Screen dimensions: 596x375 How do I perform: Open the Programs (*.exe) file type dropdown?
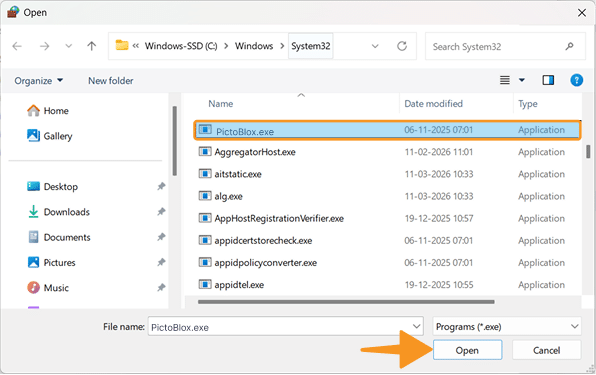pyautogui.click(x=507, y=327)
